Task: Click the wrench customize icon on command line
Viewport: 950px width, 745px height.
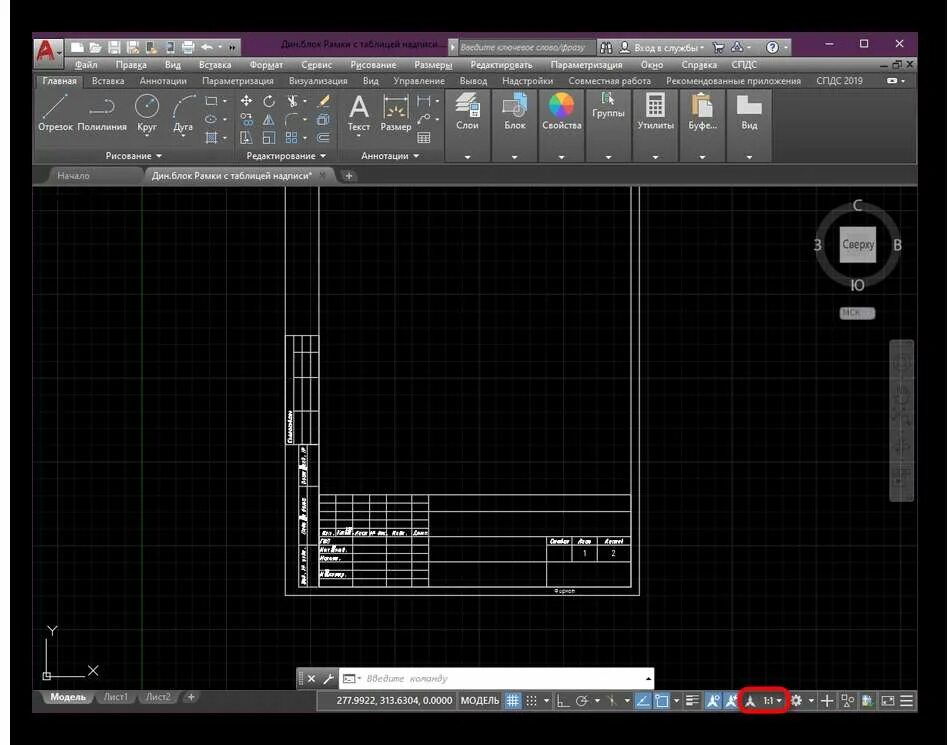Action: pyautogui.click(x=328, y=678)
